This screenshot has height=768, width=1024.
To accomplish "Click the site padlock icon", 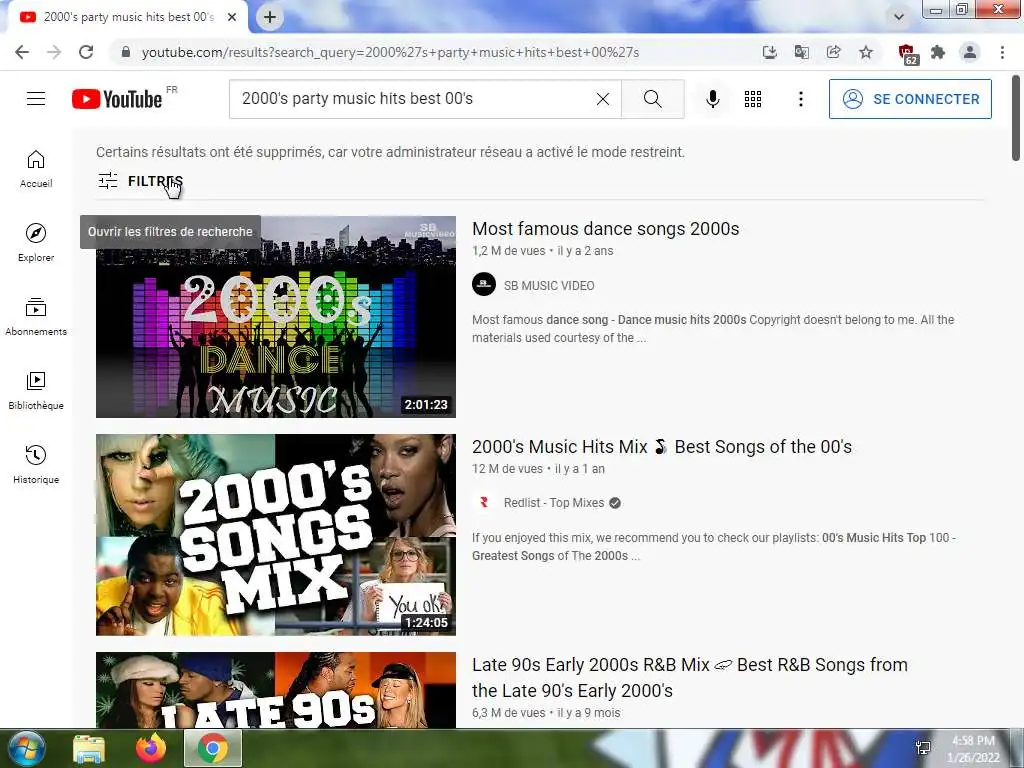I will (x=126, y=52).
